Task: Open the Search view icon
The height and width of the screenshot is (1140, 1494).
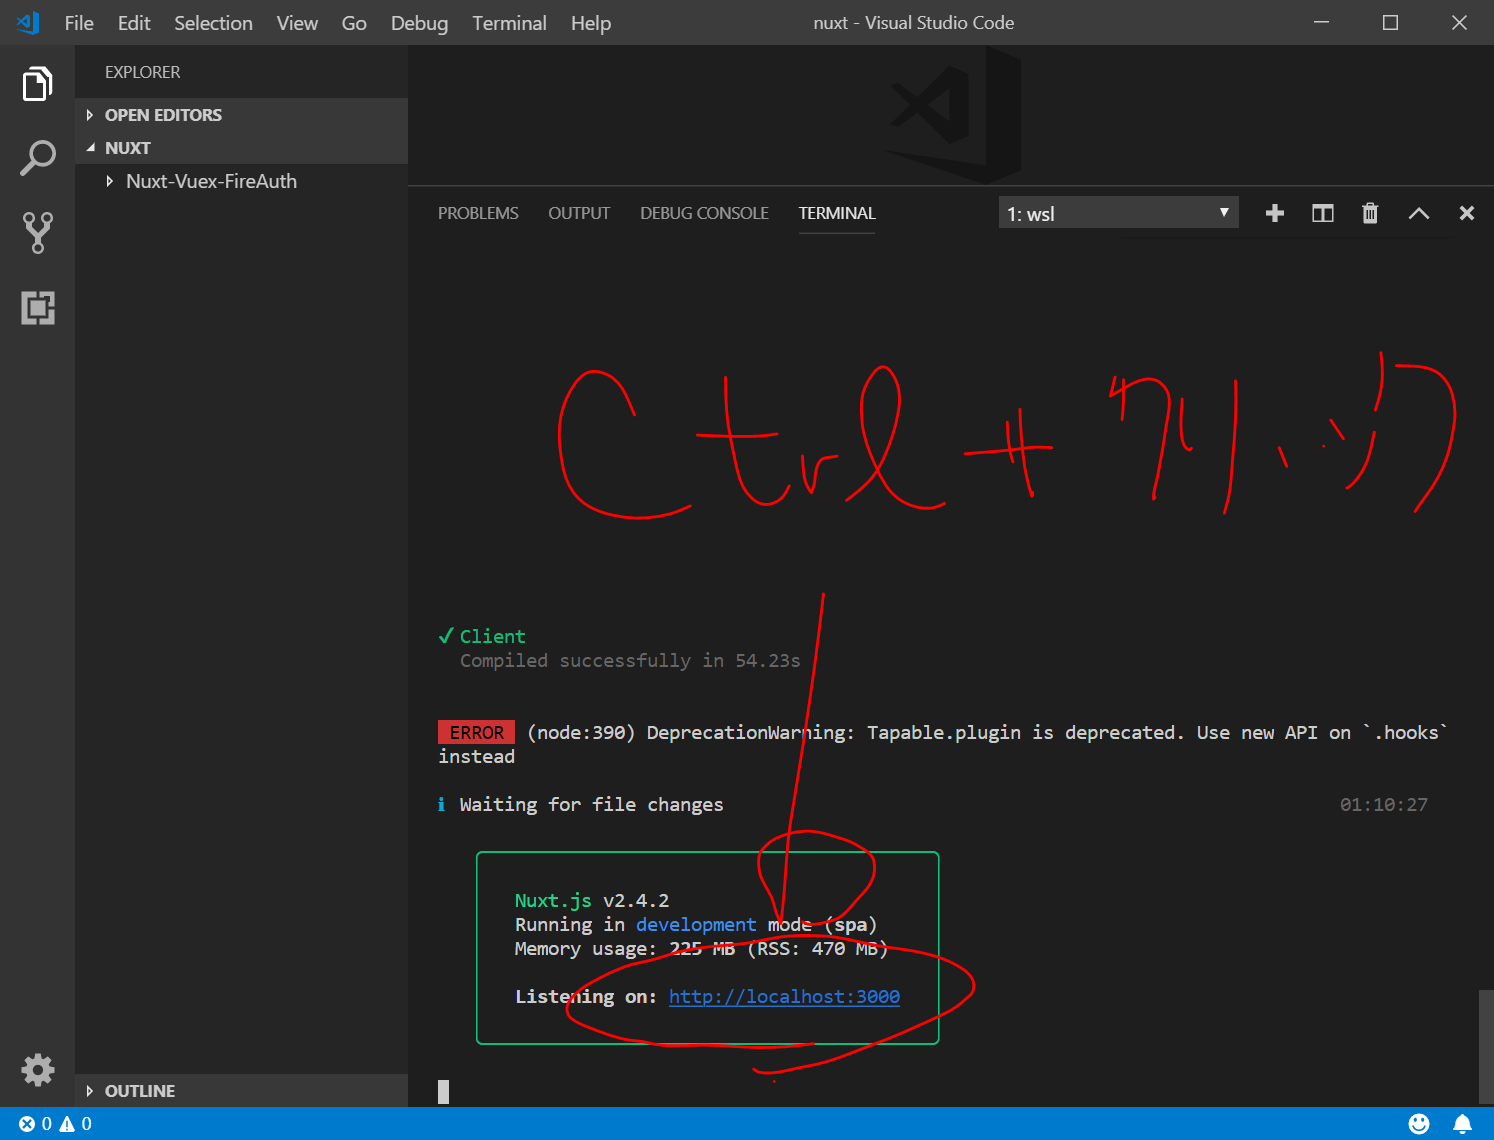Action: tap(37, 158)
